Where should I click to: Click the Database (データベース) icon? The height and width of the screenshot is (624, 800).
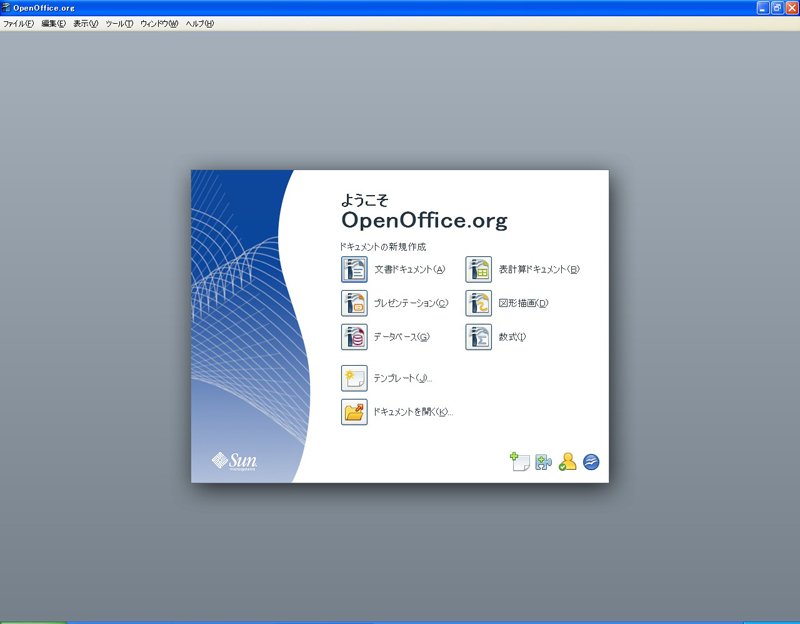(x=354, y=337)
